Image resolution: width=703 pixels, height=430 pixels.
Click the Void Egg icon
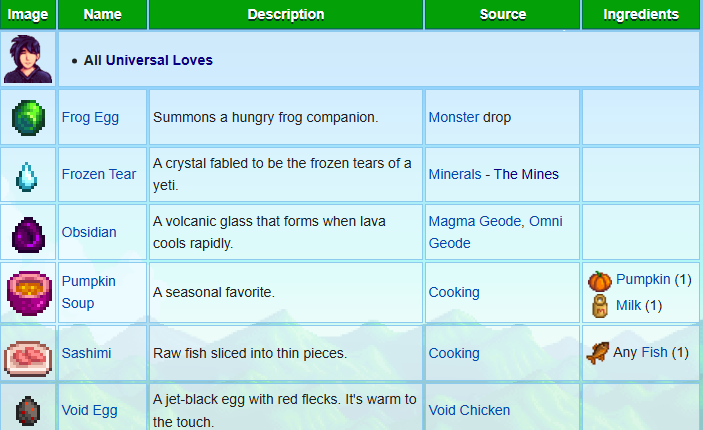[28, 411]
